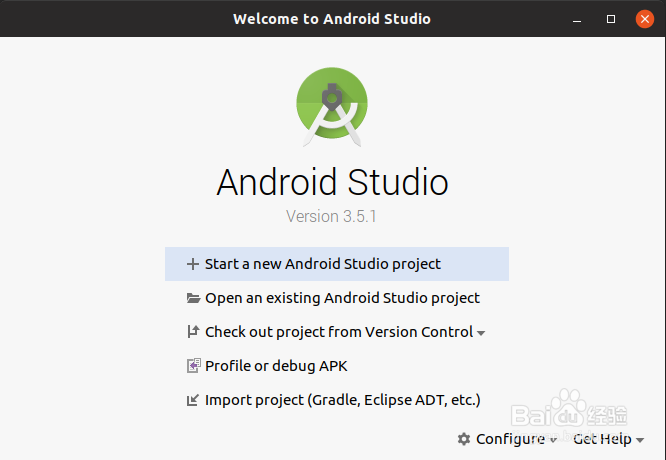Click the Profile or debug APK icon
The height and width of the screenshot is (460, 666).
(193, 366)
